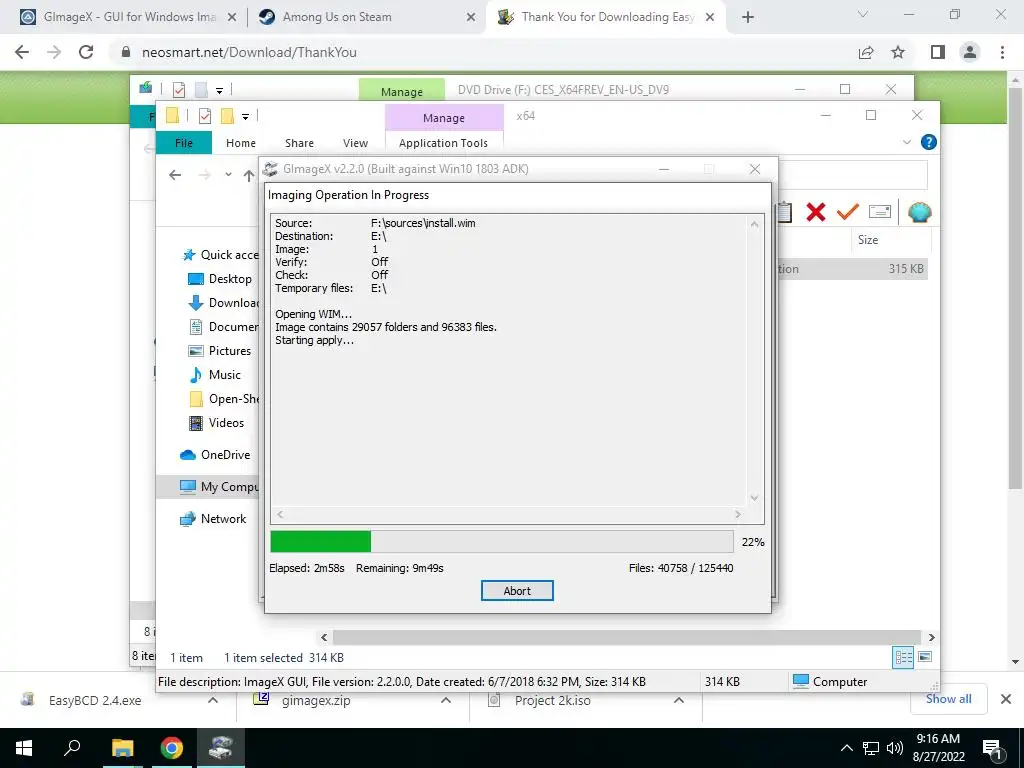The height and width of the screenshot is (768, 1024).
Task: Go up one folder level in Explorer
Action: [x=249, y=174]
